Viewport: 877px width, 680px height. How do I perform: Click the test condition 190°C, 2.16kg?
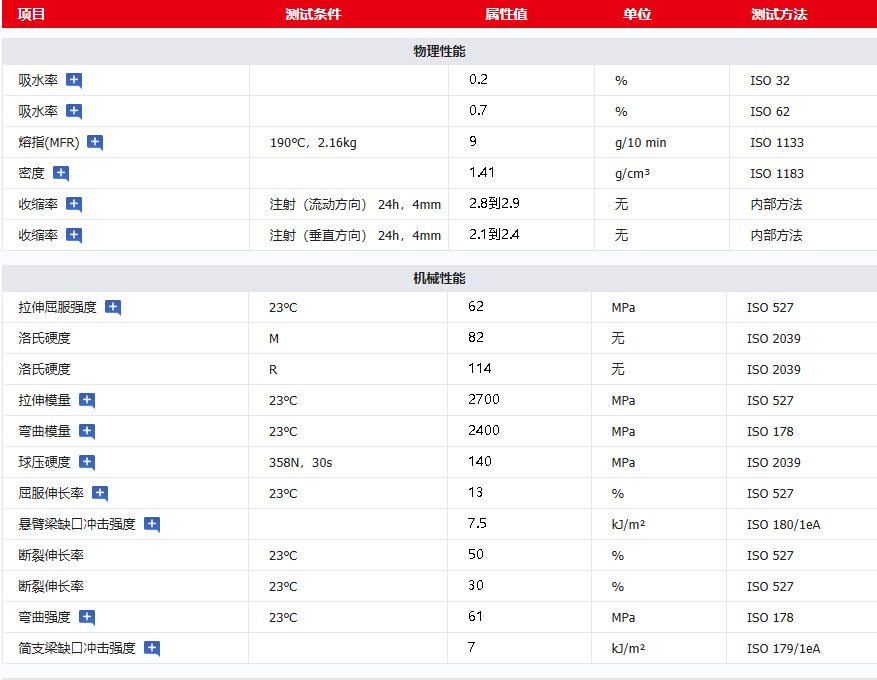click(313, 143)
